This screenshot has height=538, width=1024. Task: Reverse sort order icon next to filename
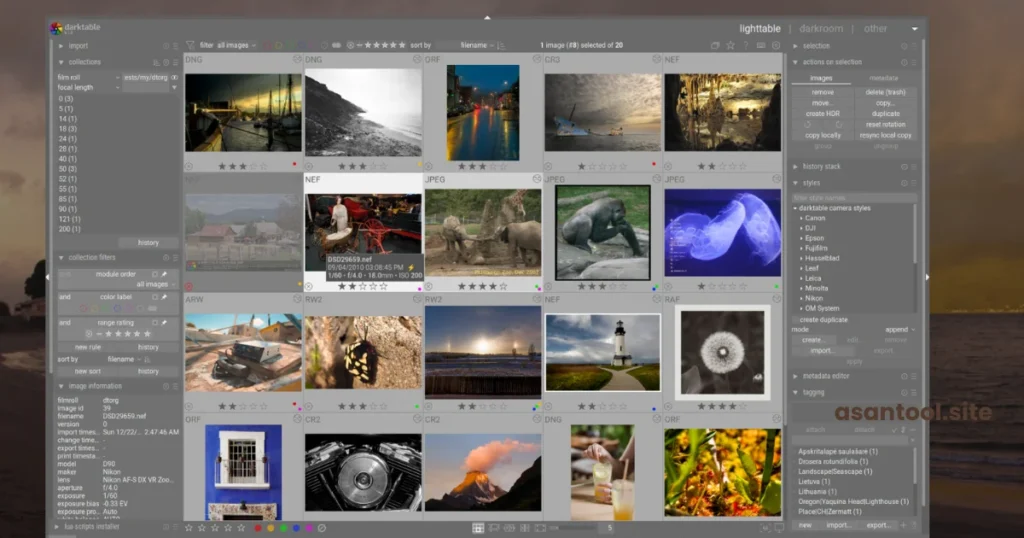click(501, 46)
